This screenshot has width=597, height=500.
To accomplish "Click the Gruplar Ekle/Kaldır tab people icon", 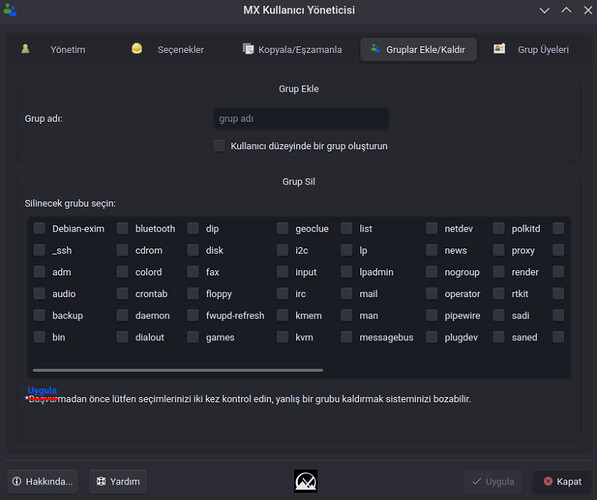I will tap(375, 49).
